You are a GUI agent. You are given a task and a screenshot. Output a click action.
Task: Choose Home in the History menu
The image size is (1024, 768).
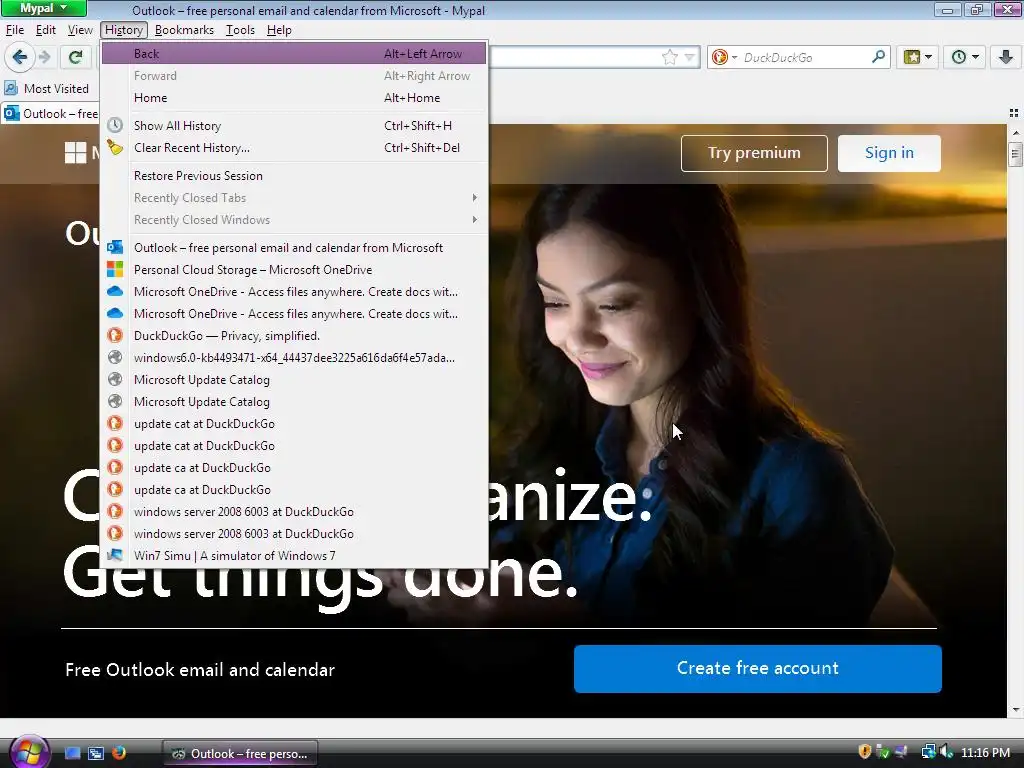[x=294, y=98]
